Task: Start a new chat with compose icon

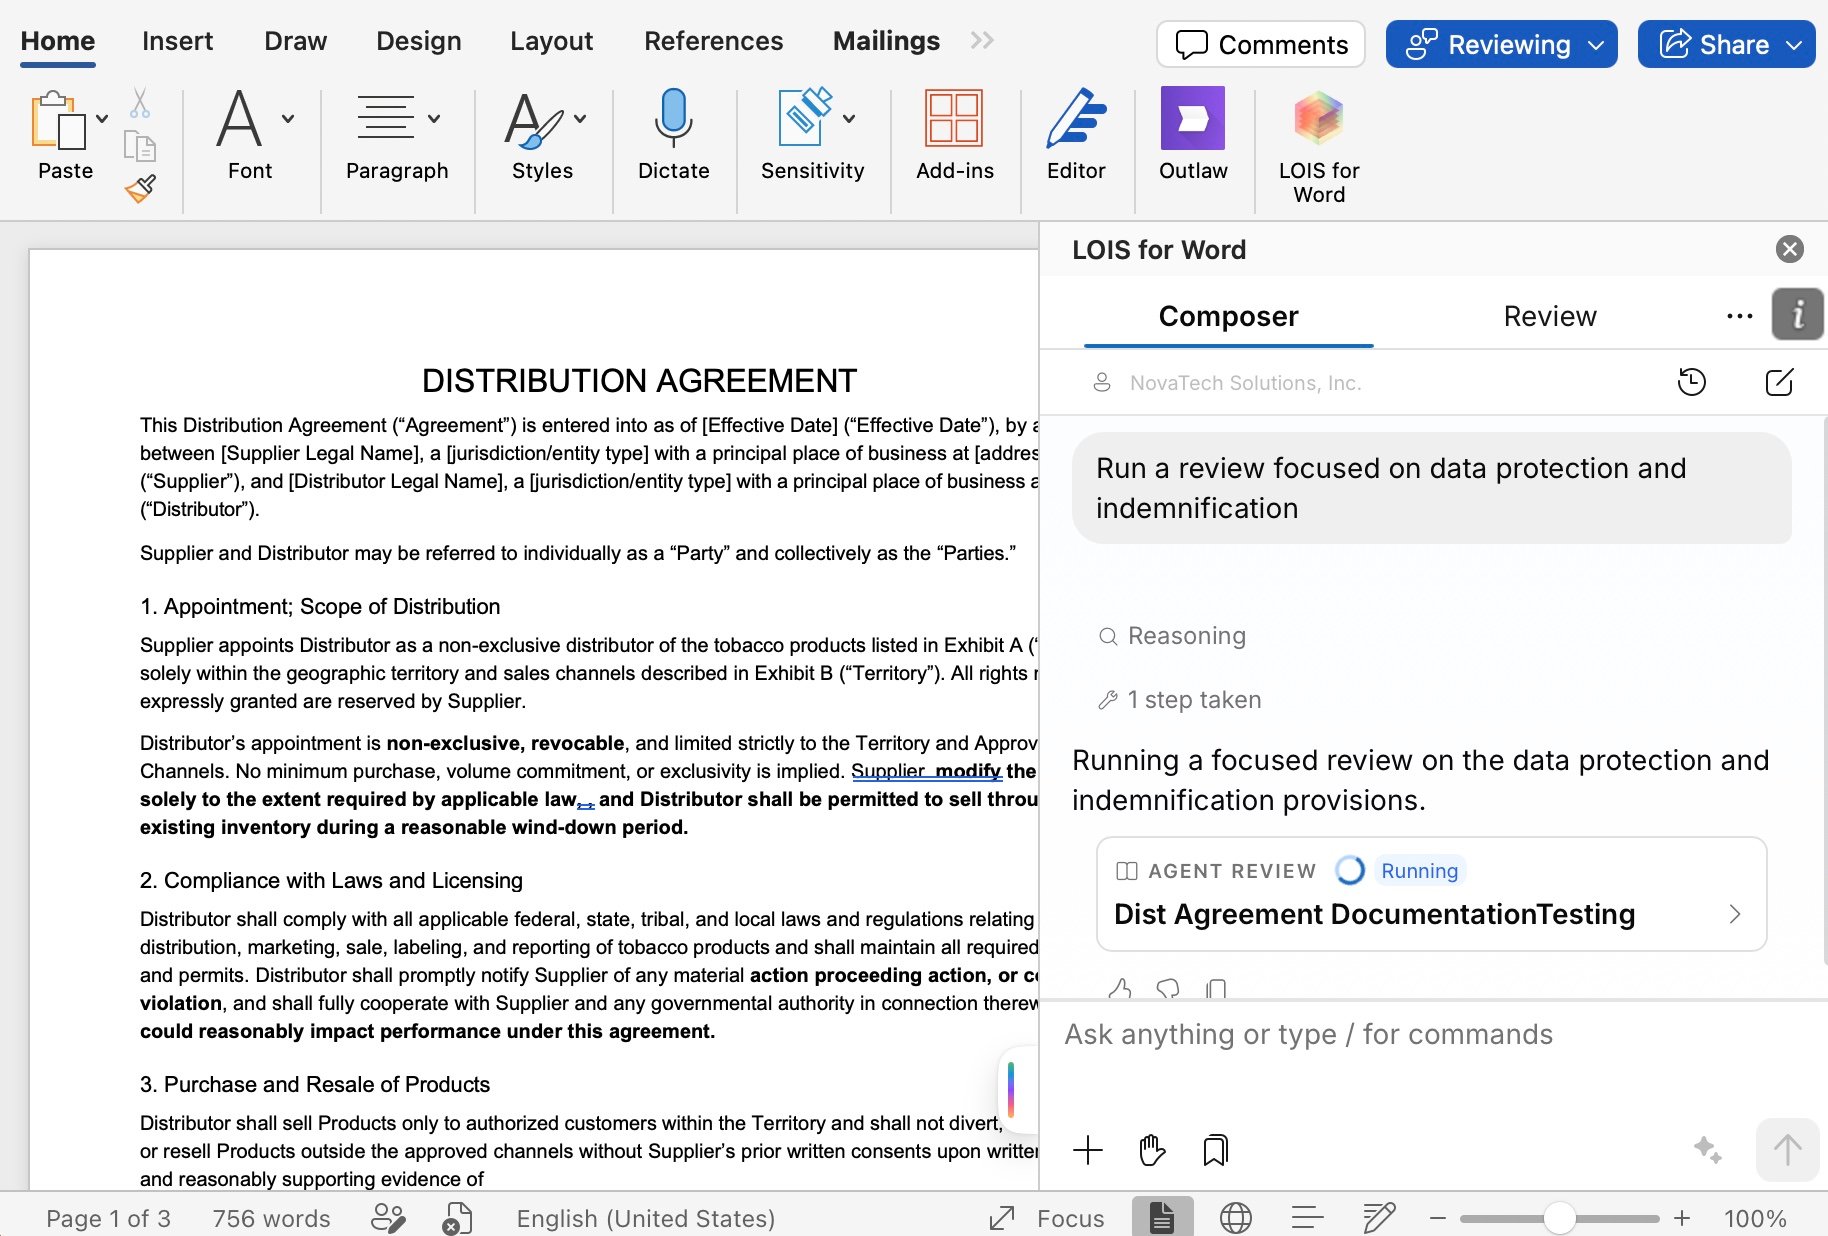Action: point(1780,382)
